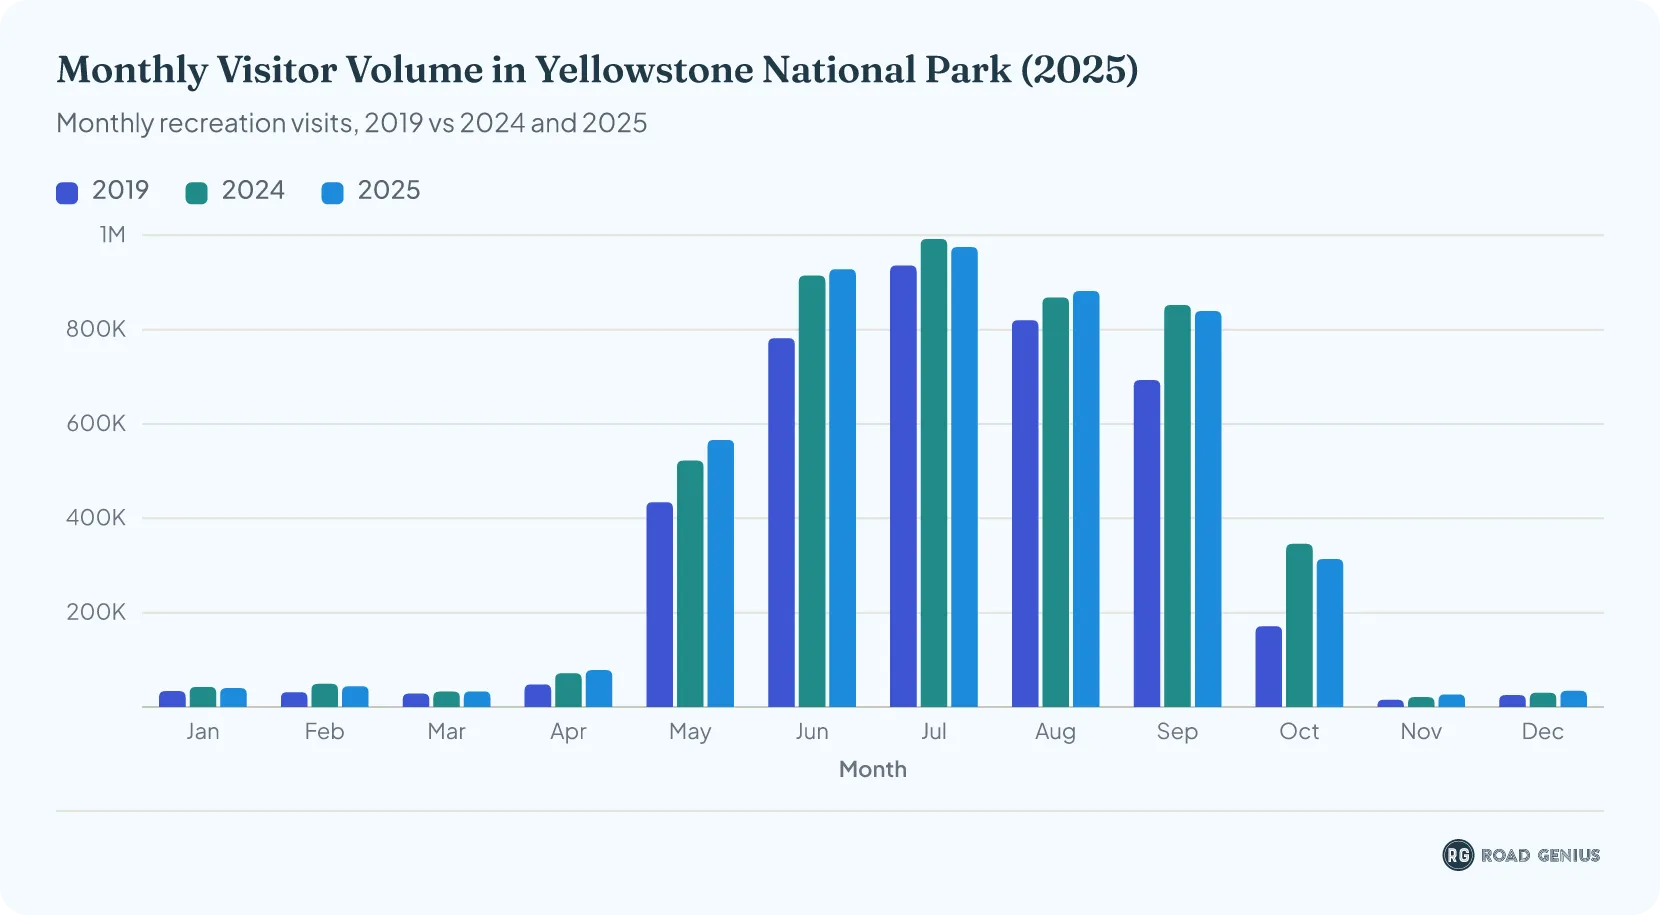This screenshot has width=1660, height=915.
Task: Click the Apr x-axis label
Action: [x=568, y=732]
